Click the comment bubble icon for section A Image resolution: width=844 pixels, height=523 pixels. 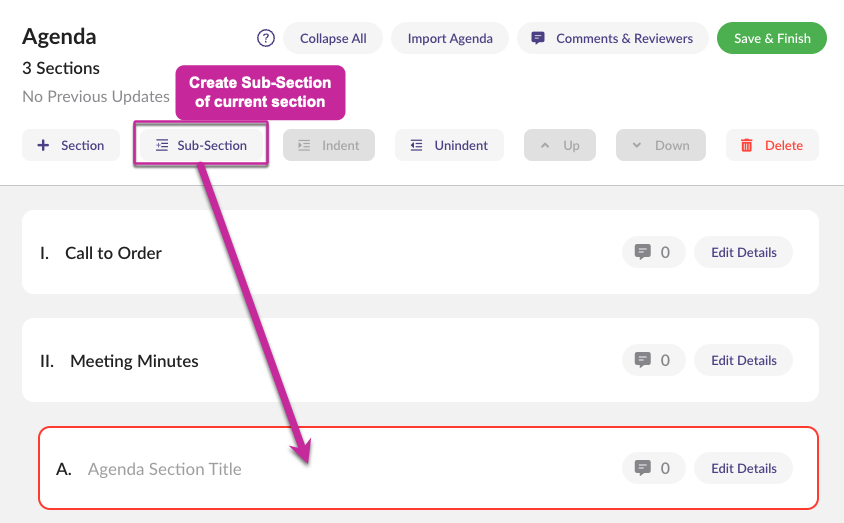point(642,468)
